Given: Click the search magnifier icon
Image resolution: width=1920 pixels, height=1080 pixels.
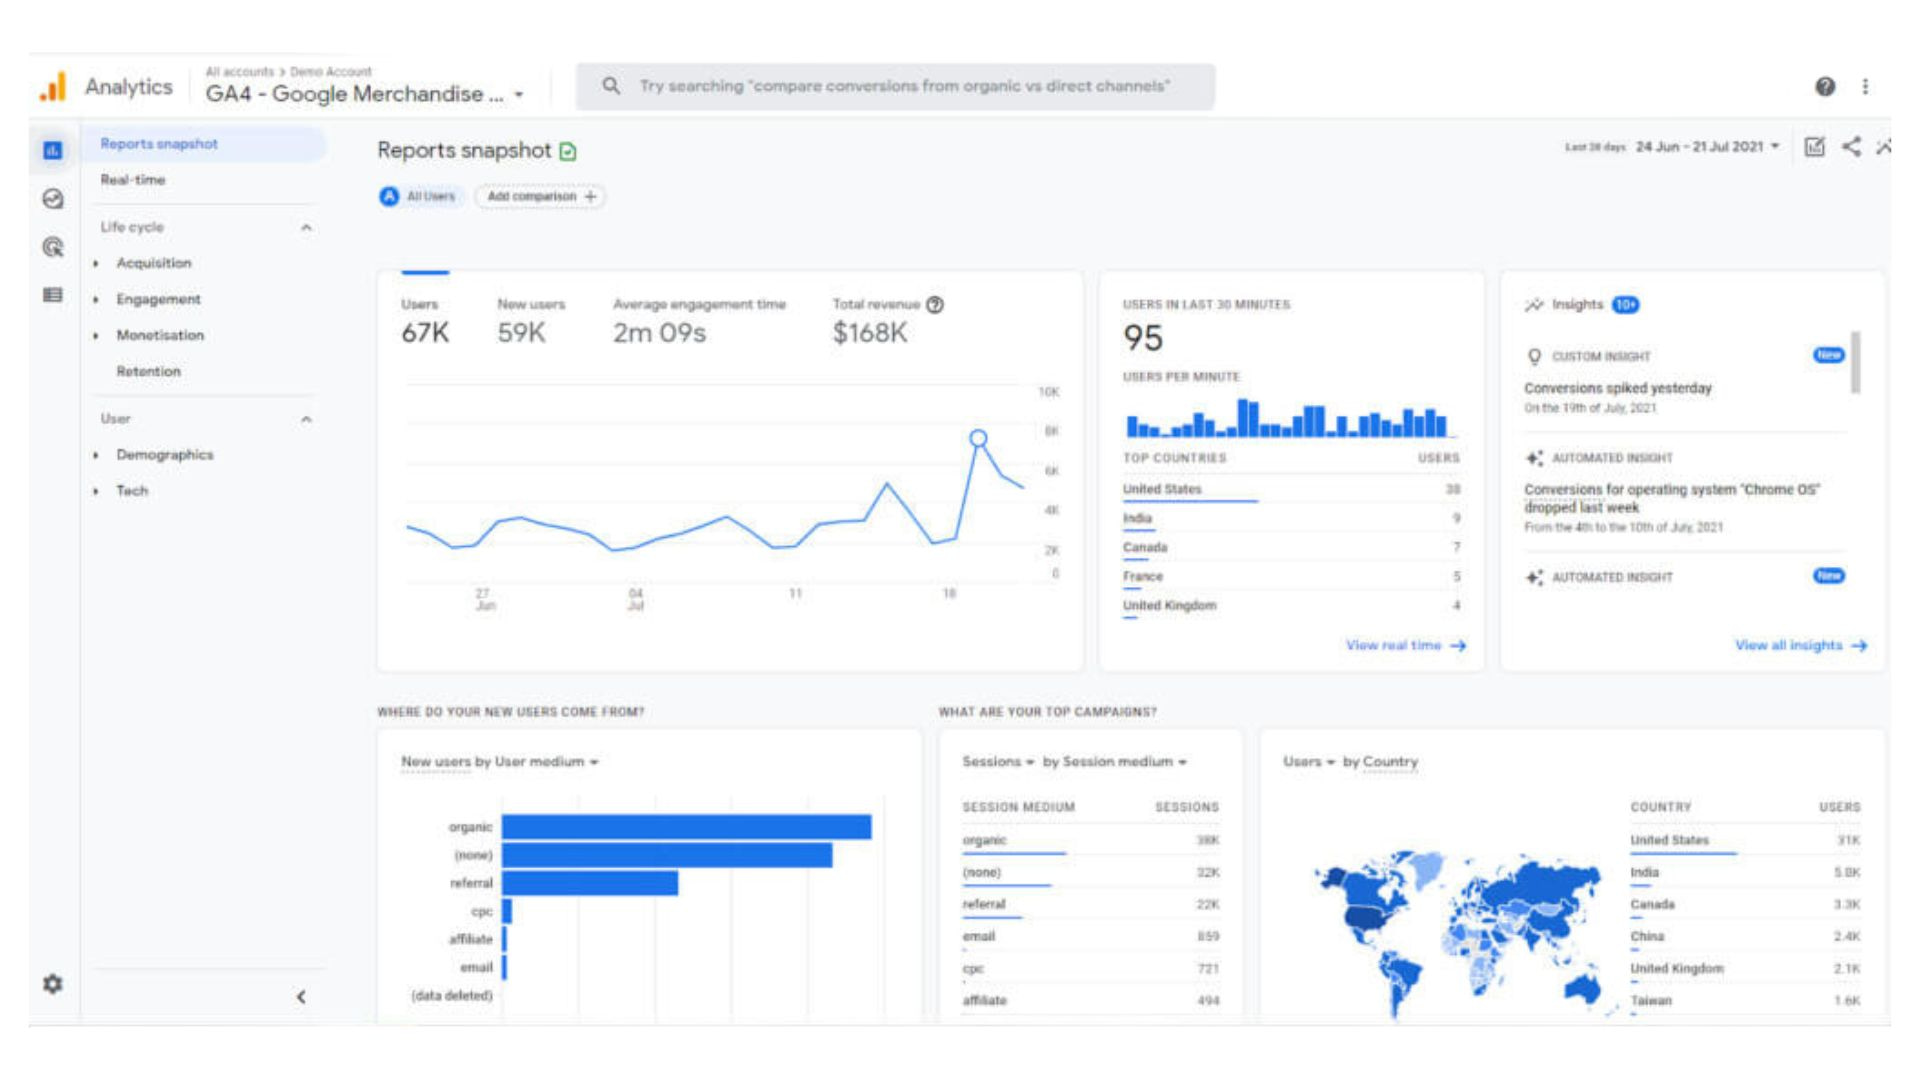Looking at the screenshot, I should click(x=611, y=86).
